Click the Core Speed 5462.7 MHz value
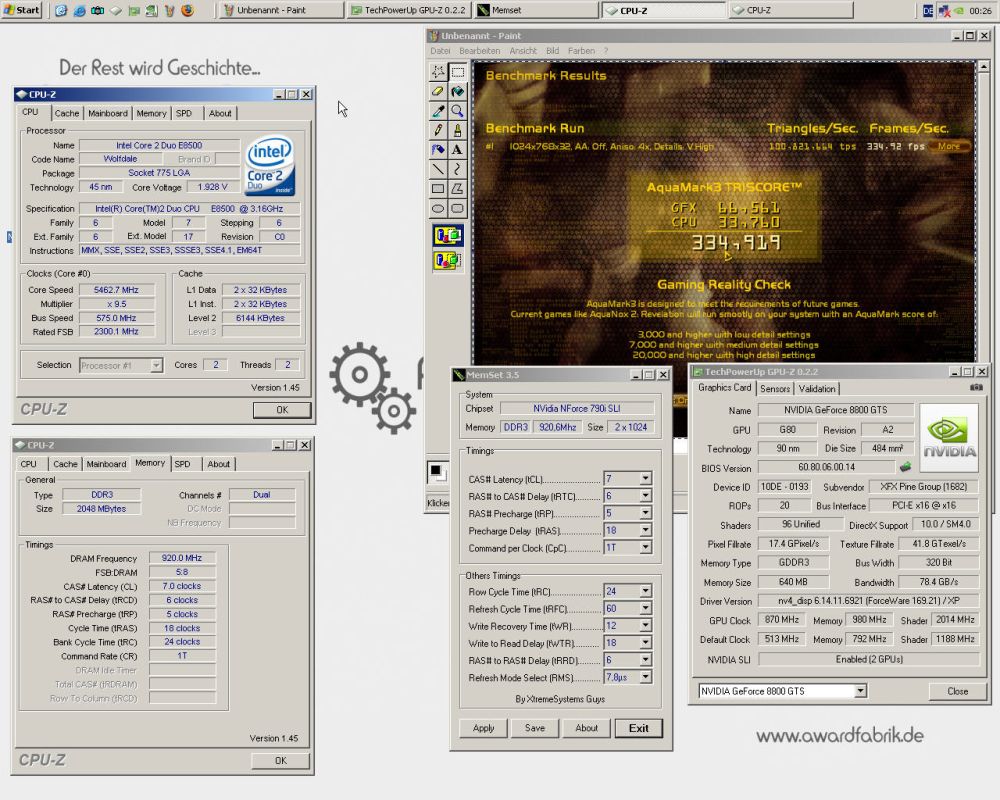Screen dimensions: 1000x800 click(x=116, y=290)
